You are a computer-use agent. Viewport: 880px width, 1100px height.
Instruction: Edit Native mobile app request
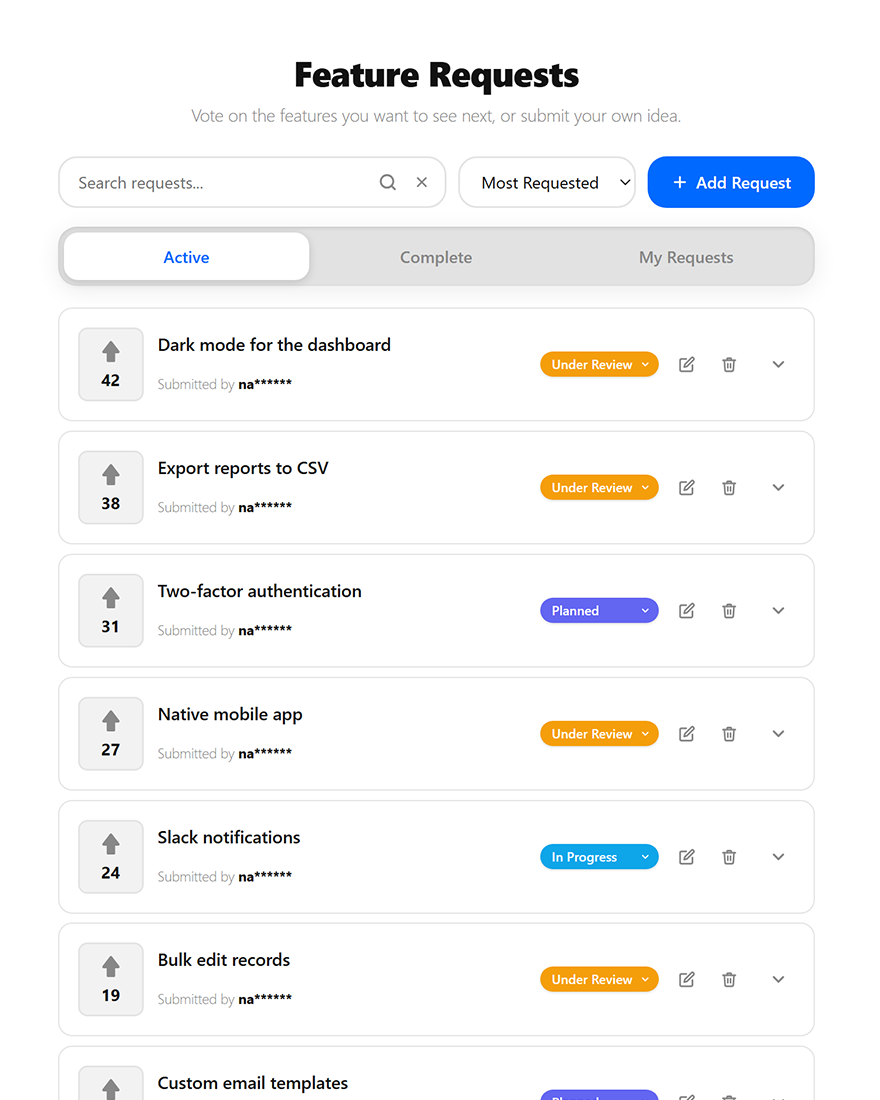click(687, 734)
